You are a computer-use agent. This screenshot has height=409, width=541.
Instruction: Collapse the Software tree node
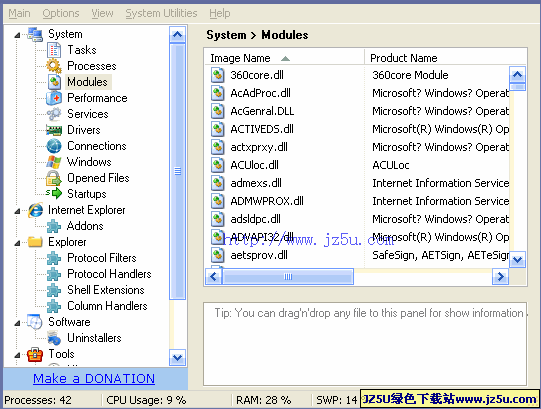tap(17, 323)
